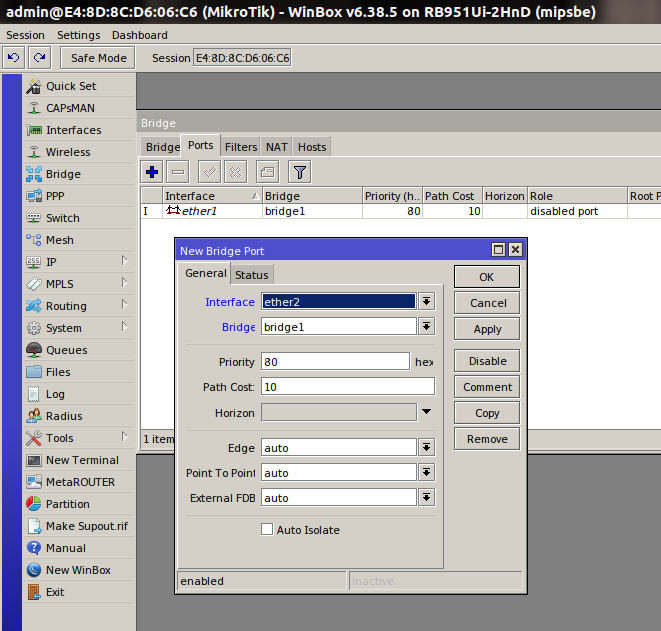Switch to the Status tab in dialog
661x631 pixels.
pos(252,275)
